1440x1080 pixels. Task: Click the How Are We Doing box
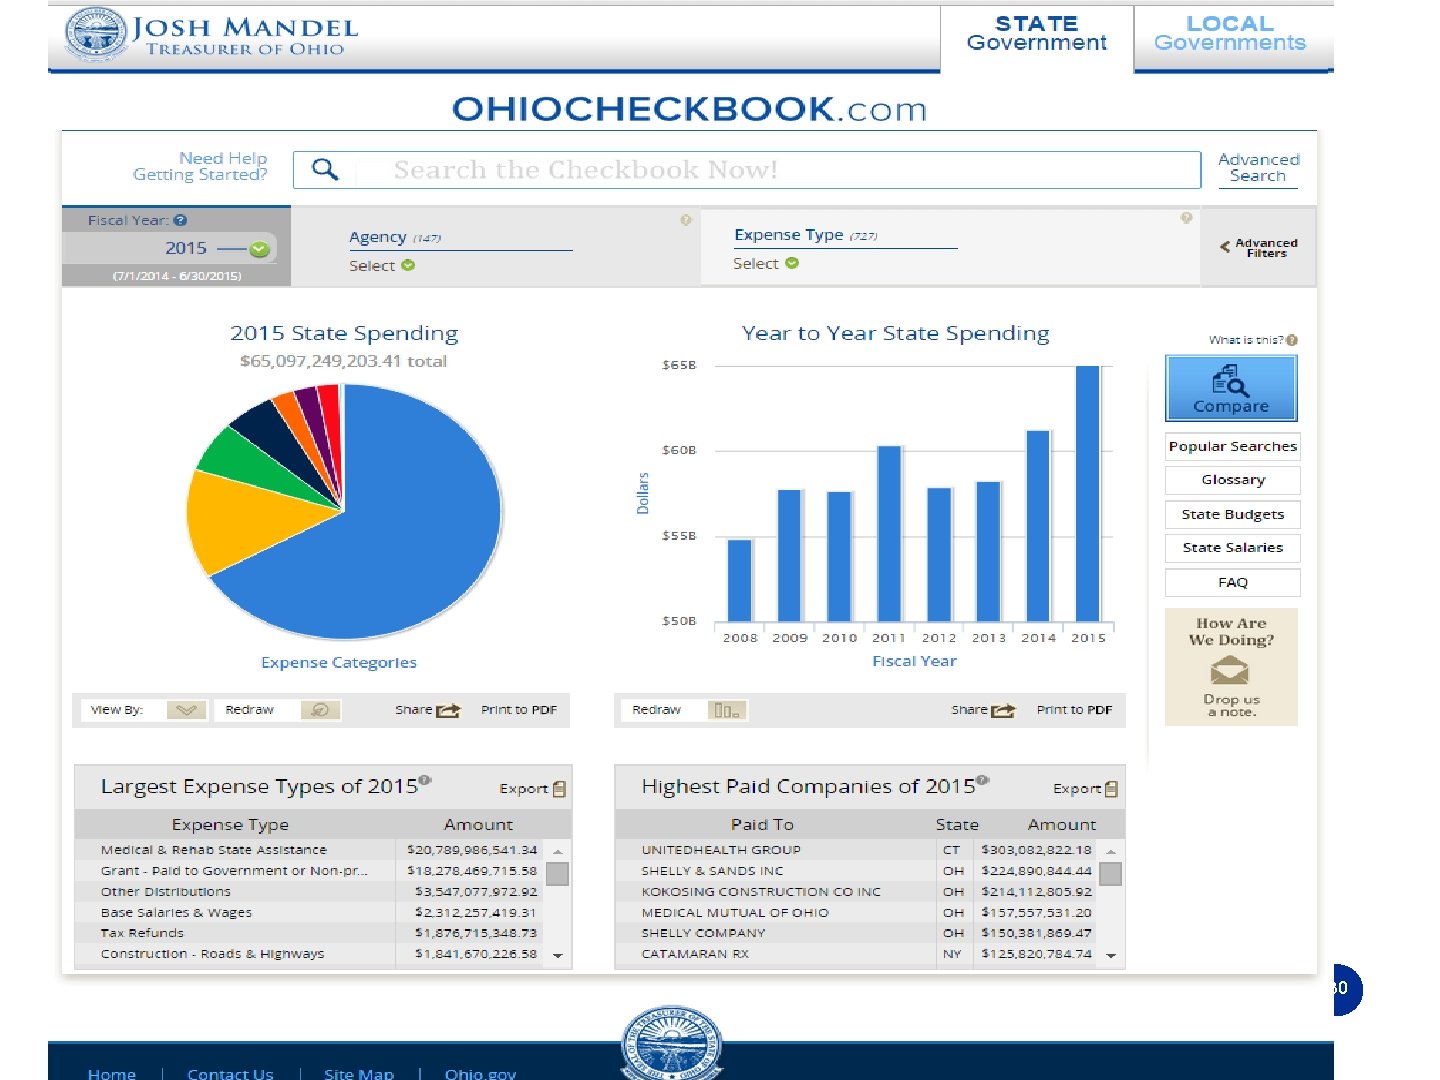pyautogui.click(x=1231, y=667)
